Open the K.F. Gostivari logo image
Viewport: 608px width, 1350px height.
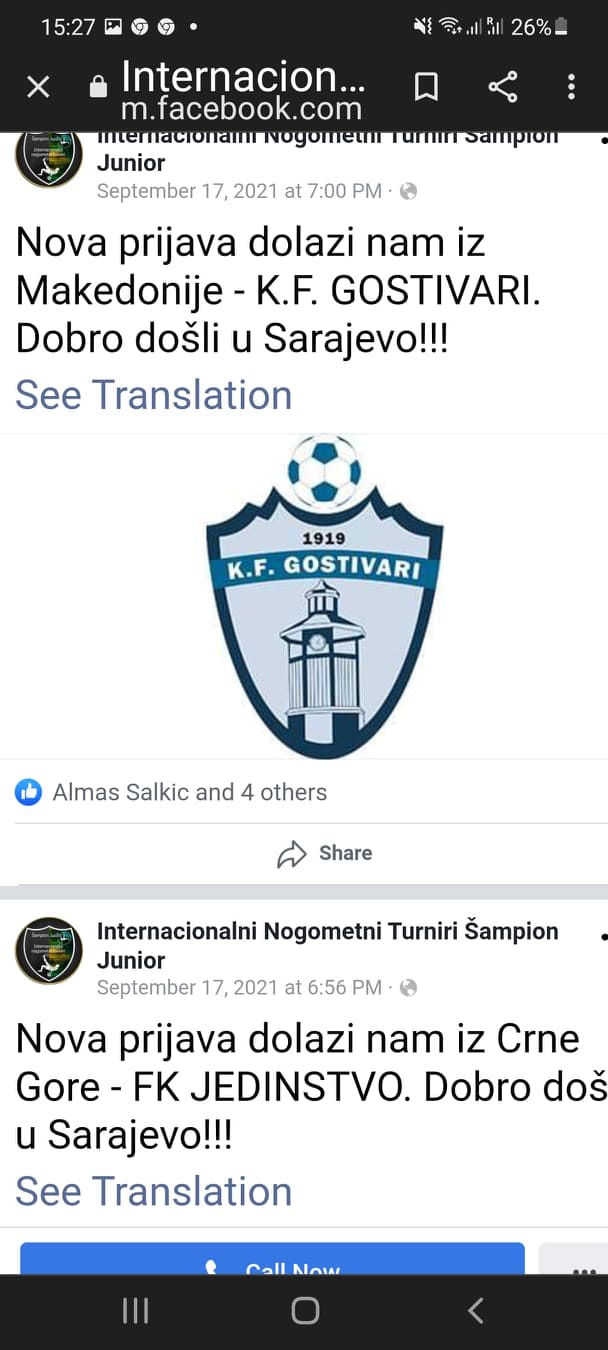(324, 595)
